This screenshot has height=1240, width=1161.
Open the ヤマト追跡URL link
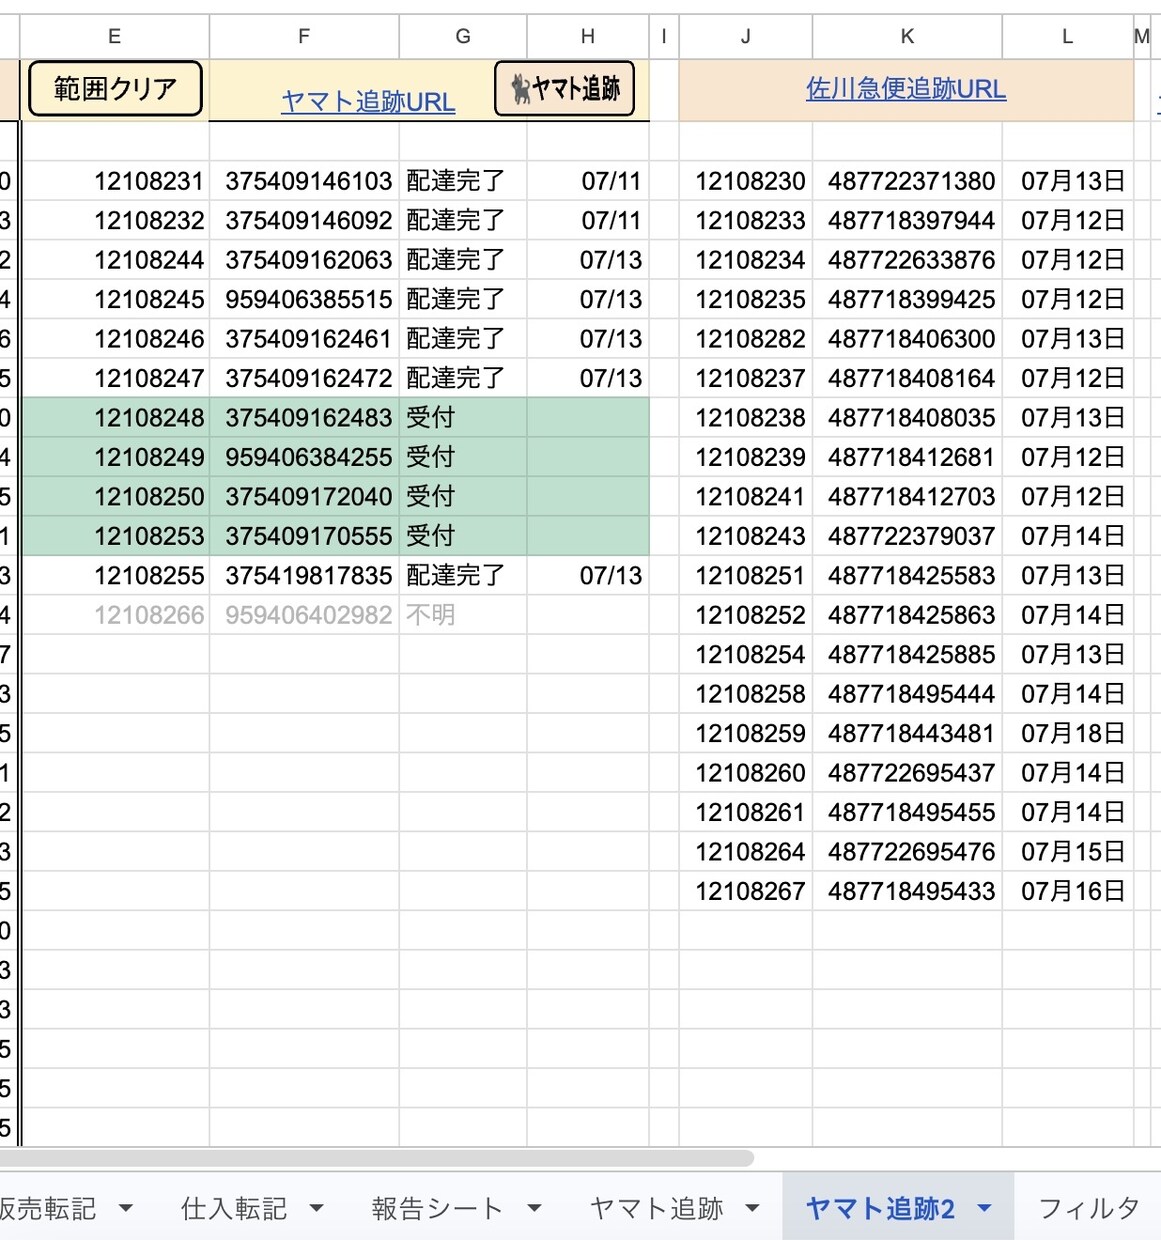(368, 101)
